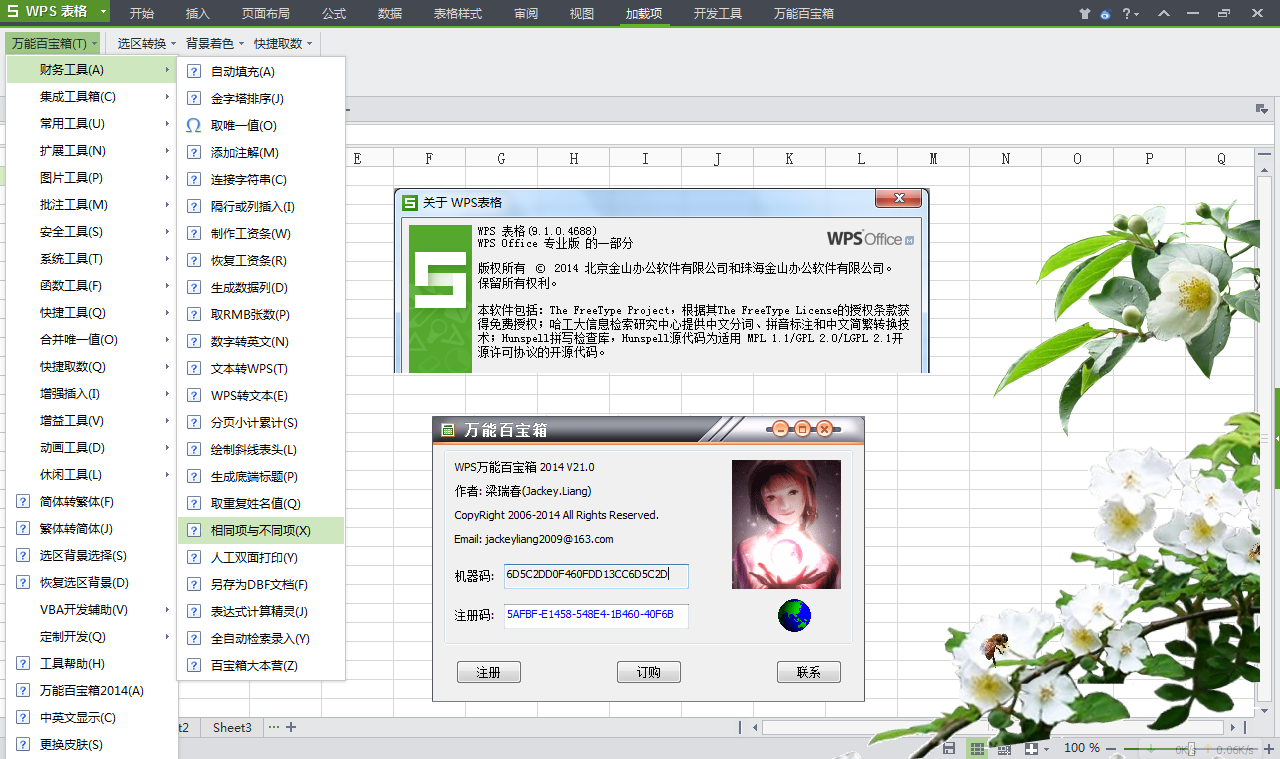Collapse the ribbon with the up chevron
Image resolution: width=1280 pixels, height=759 pixels.
[x=1163, y=14]
